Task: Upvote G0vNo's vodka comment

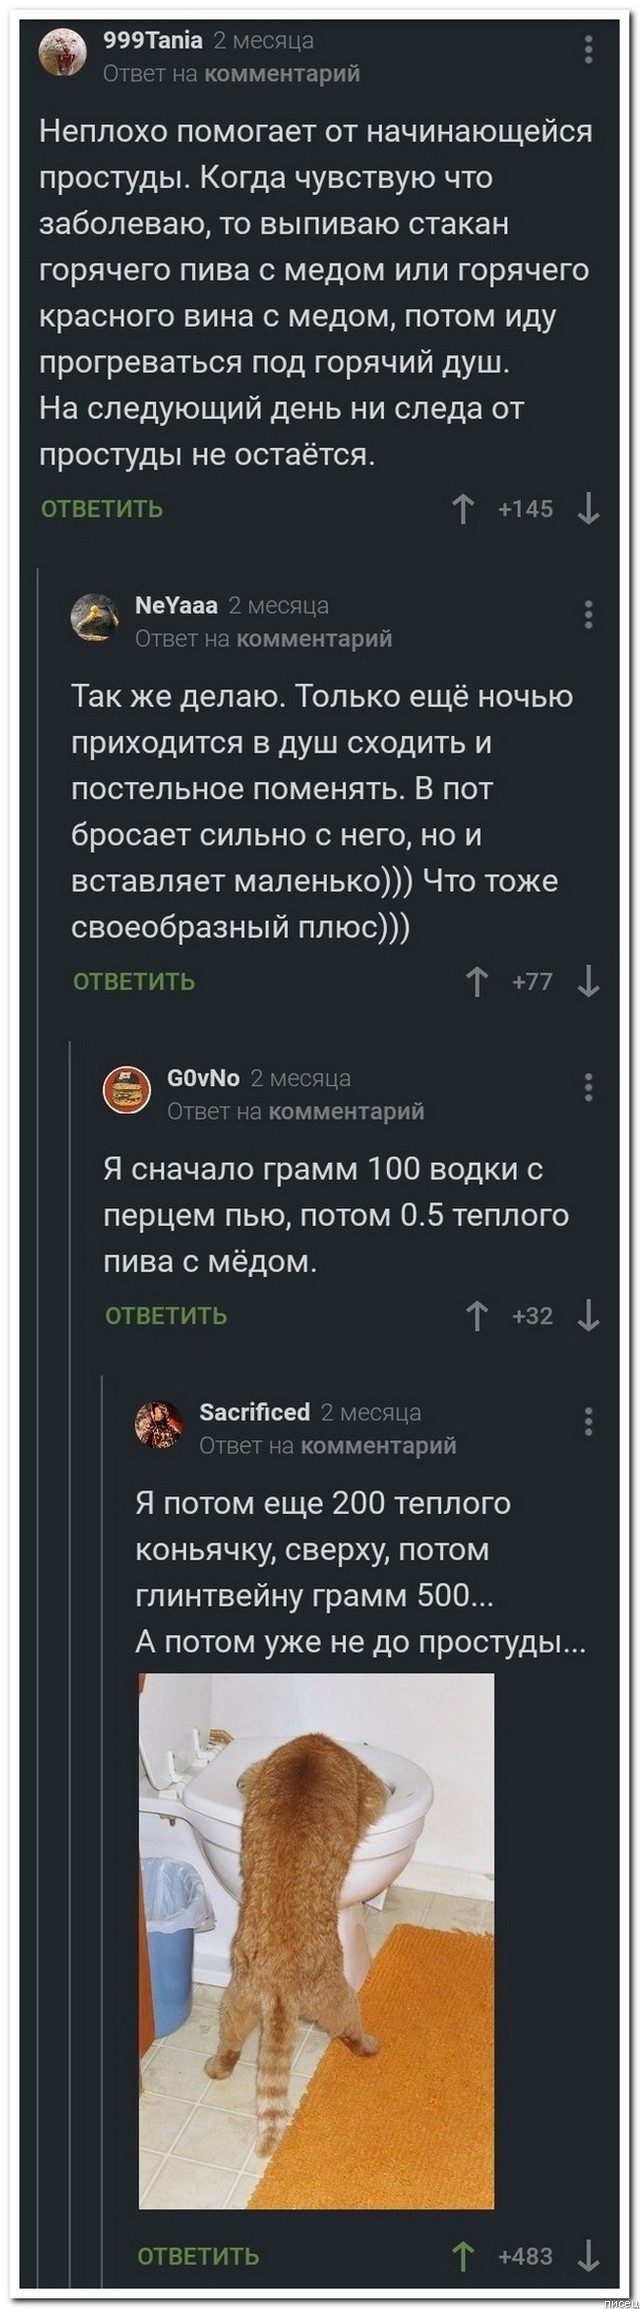Action: [x=478, y=1316]
